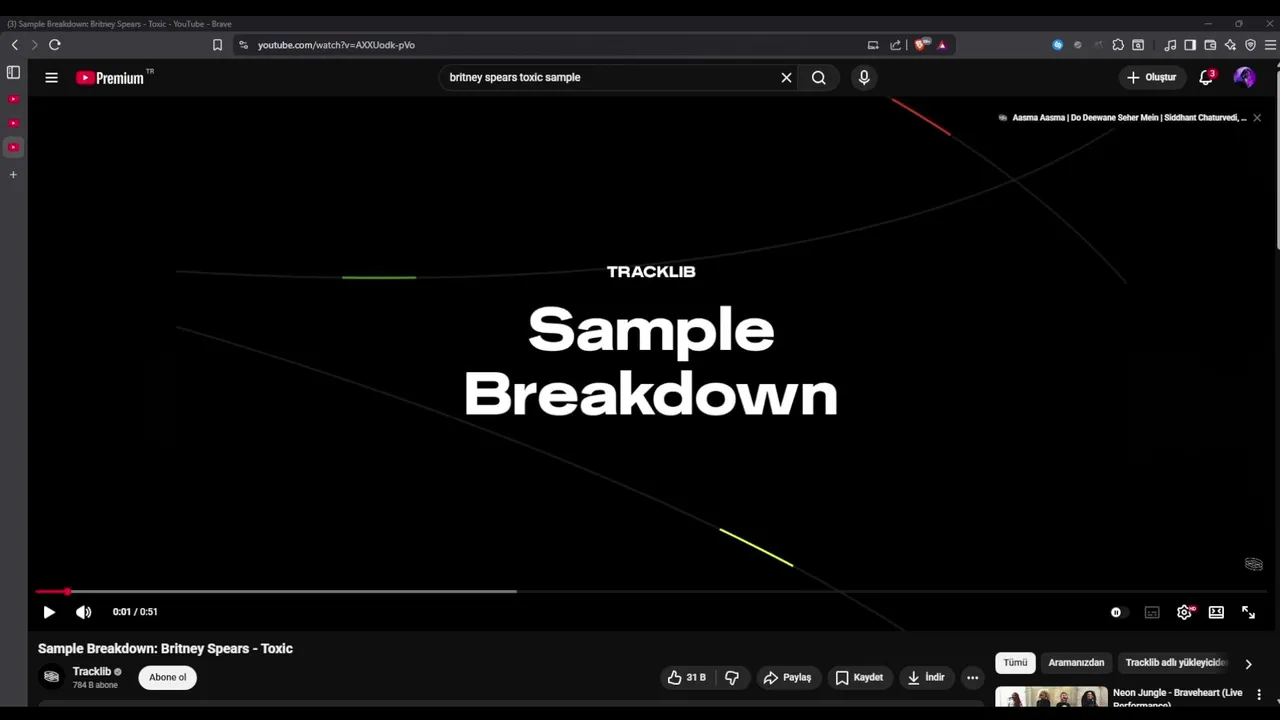
Task: Open the Brave VPN shield icon
Action: pyautogui.click(x=1250, y=45)
